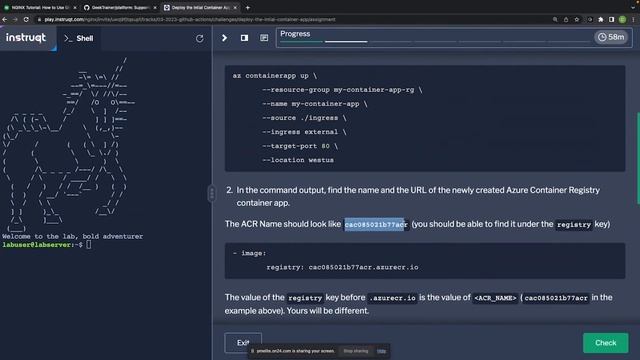Toggle split panel layout icon
Viewport: 640px width, 360px height.
pyautogui.click(x=244, y=38)
